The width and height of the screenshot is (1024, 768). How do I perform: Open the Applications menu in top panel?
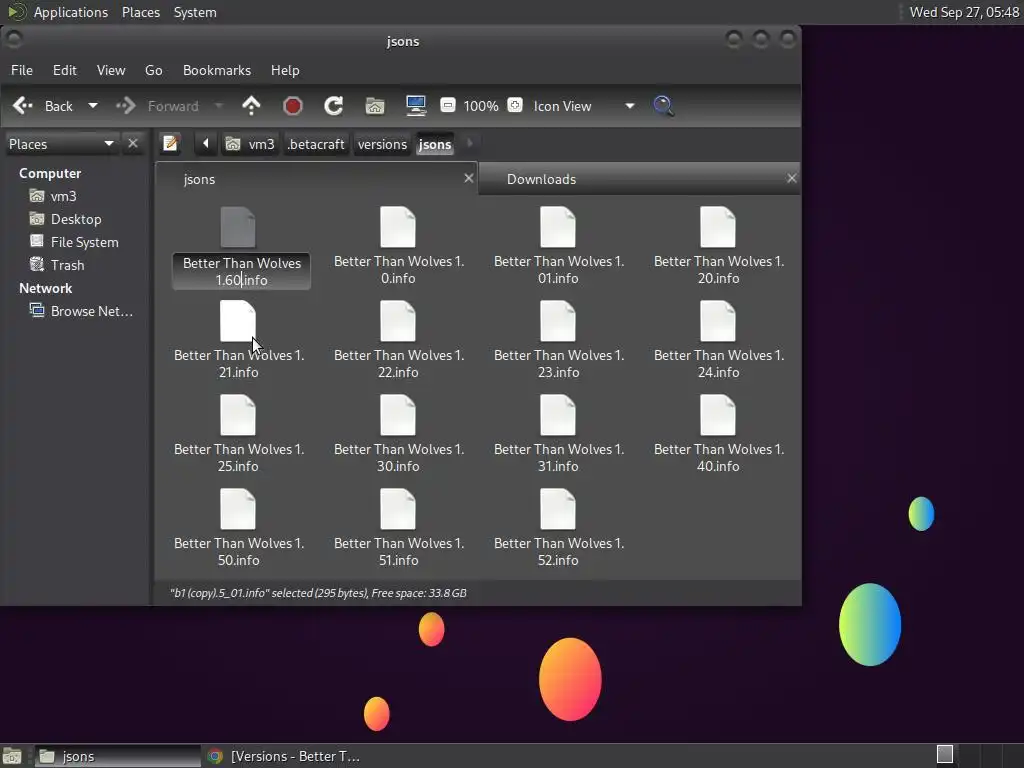coord(71,12)
